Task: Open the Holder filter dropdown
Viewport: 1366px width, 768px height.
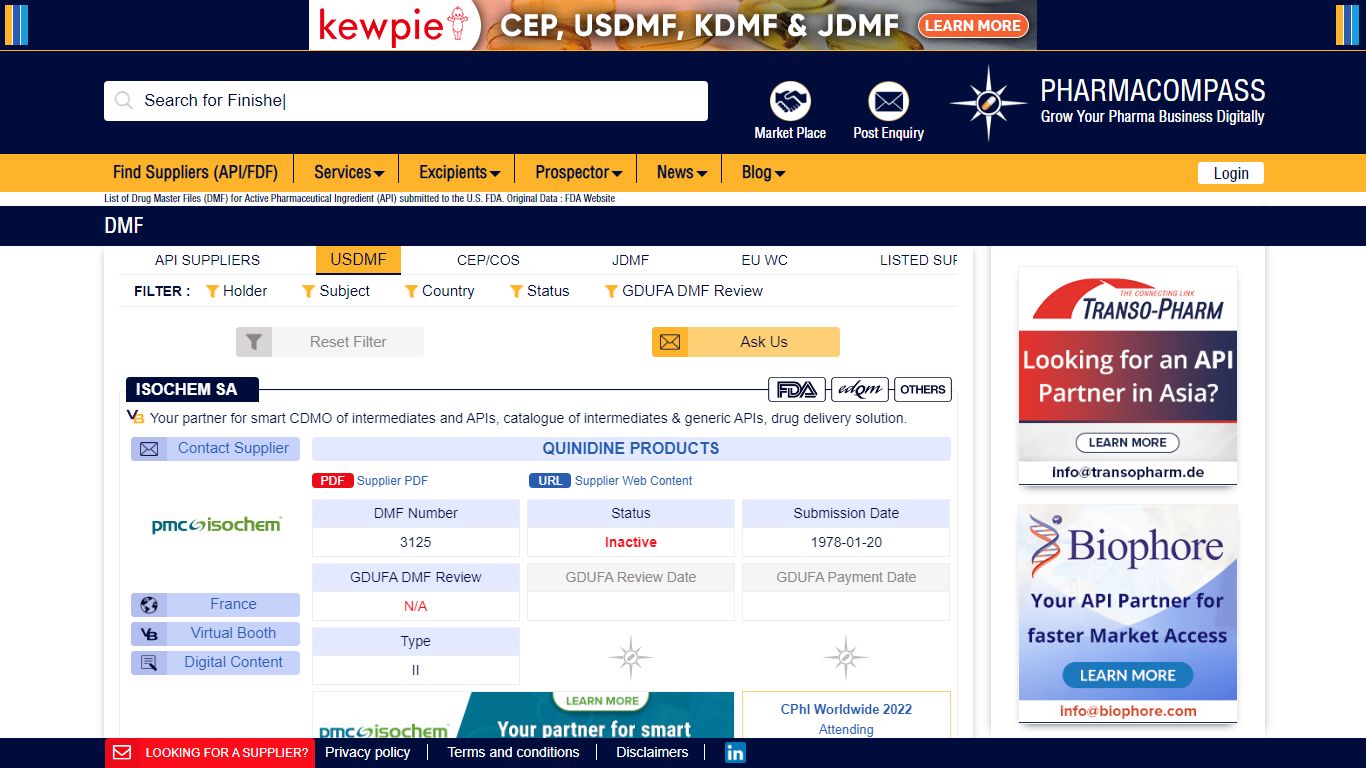Action: tap(236, 291)
